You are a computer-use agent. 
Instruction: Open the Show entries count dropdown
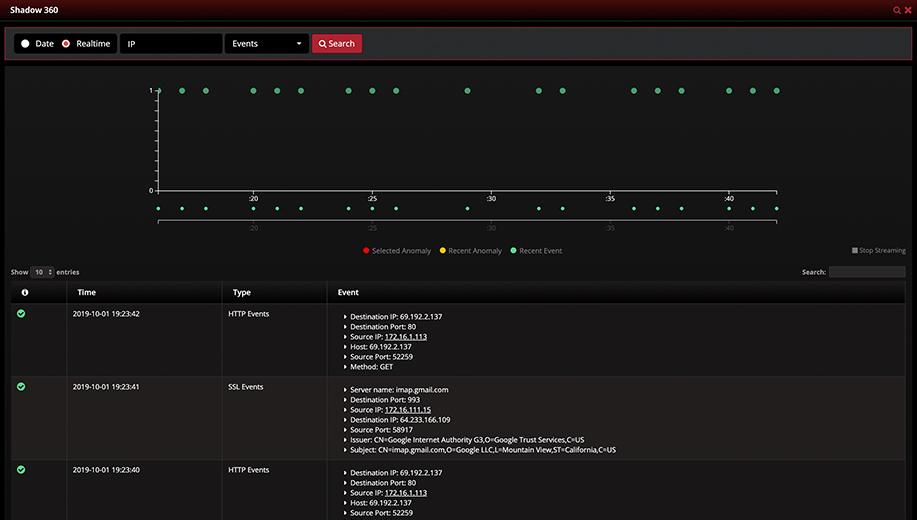pyautogui.click(x=42, y=272)
